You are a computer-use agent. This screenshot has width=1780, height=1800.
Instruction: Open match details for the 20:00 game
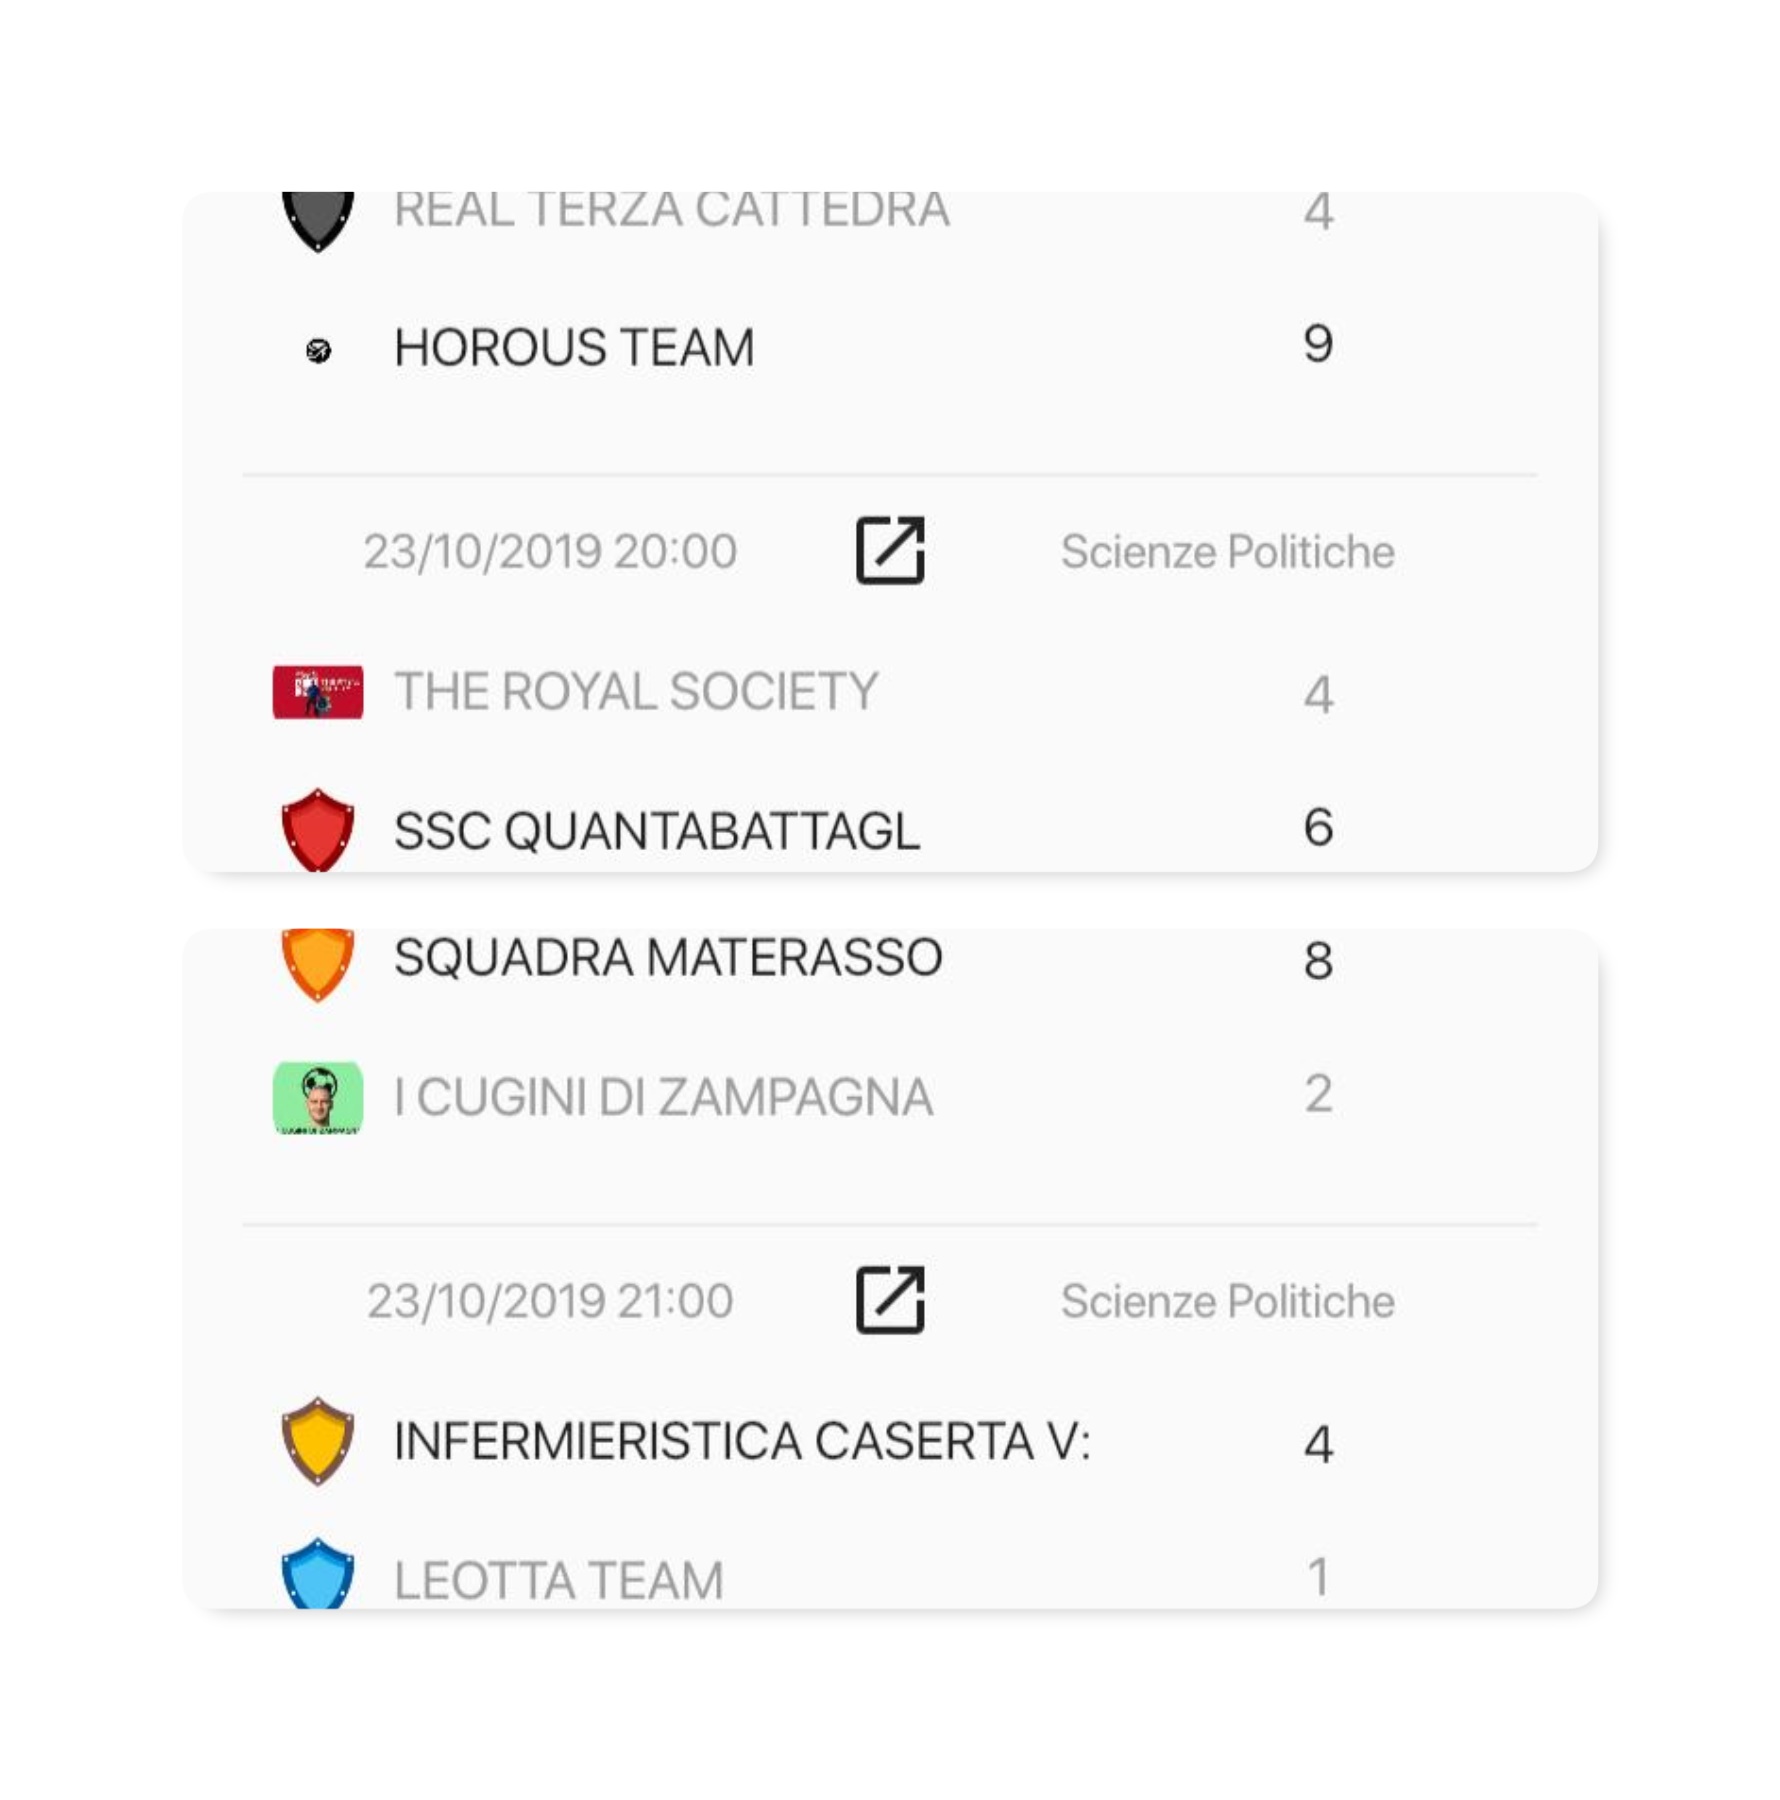pyautogui.click(x=890, y=550)
